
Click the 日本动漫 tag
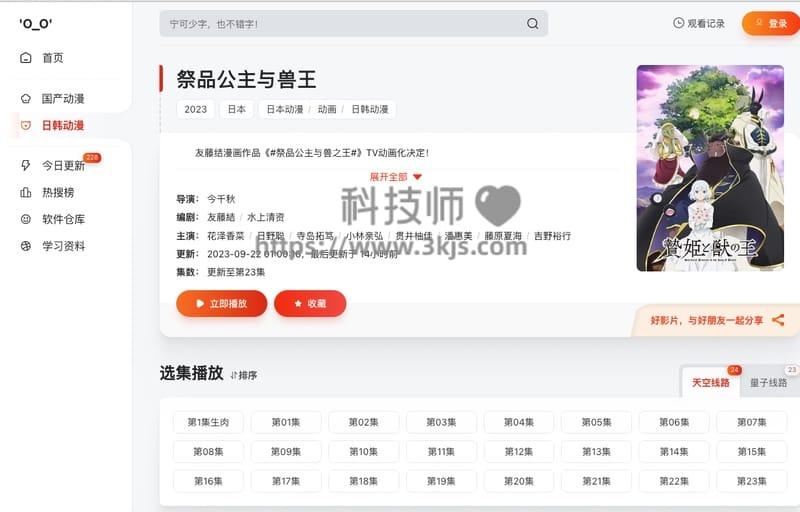click(285, 109)
